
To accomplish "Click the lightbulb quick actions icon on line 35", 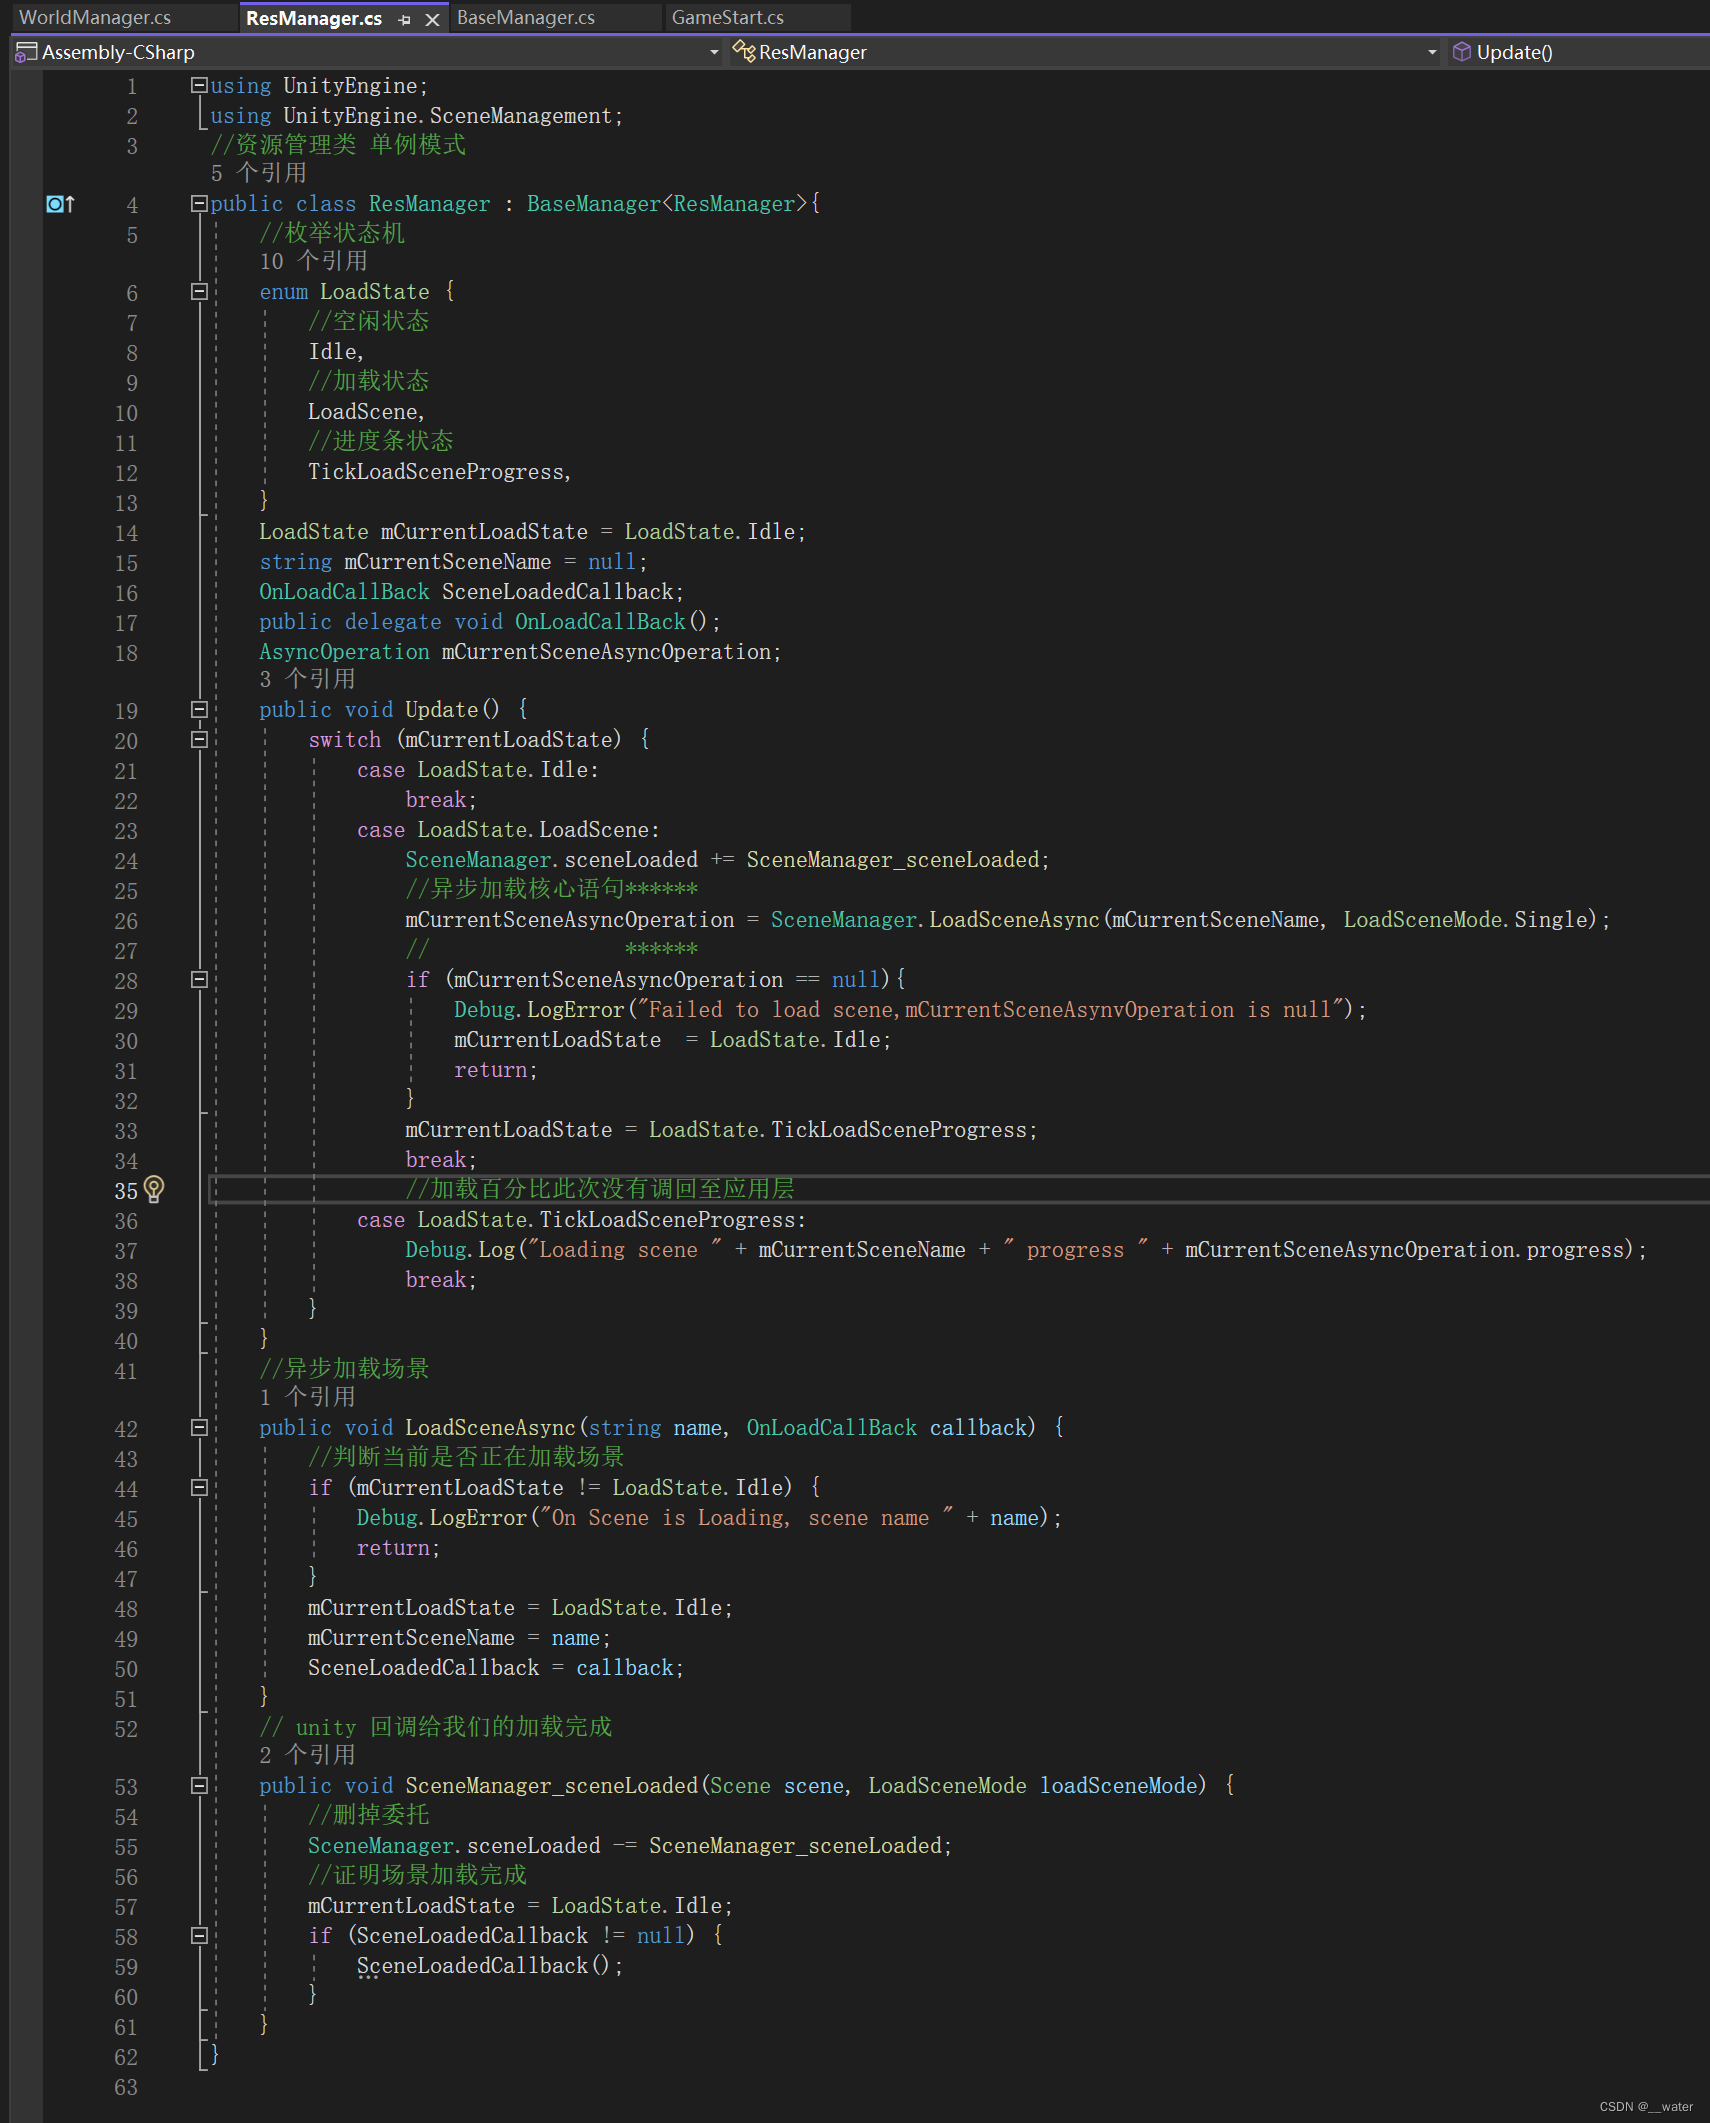I will coord(154,1190).
